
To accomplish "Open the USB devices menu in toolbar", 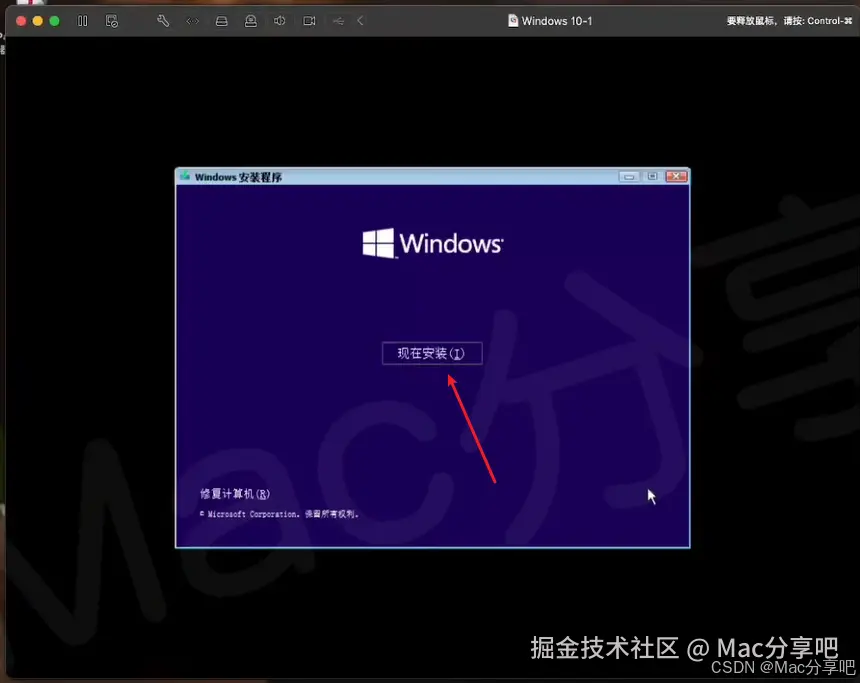I will [x=338, y=20].
